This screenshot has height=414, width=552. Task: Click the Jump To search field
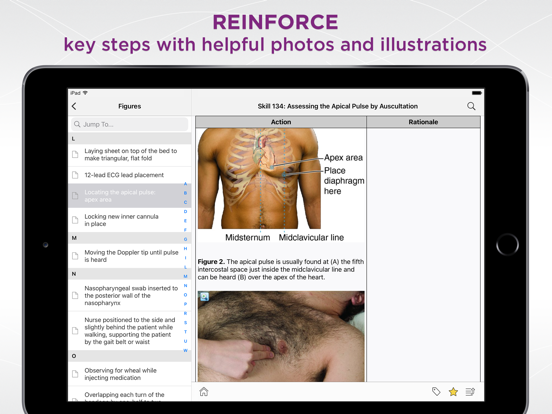tap(130, 124)
